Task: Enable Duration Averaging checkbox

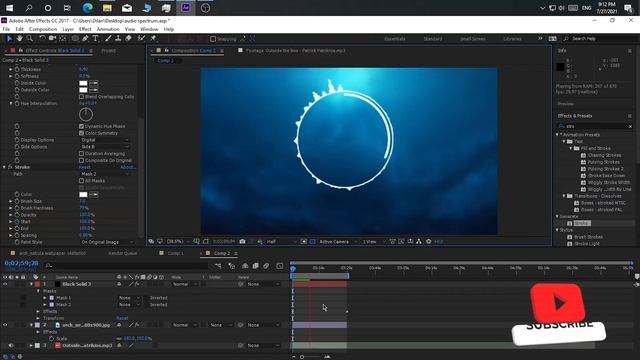Action: (x=82, y=153)
